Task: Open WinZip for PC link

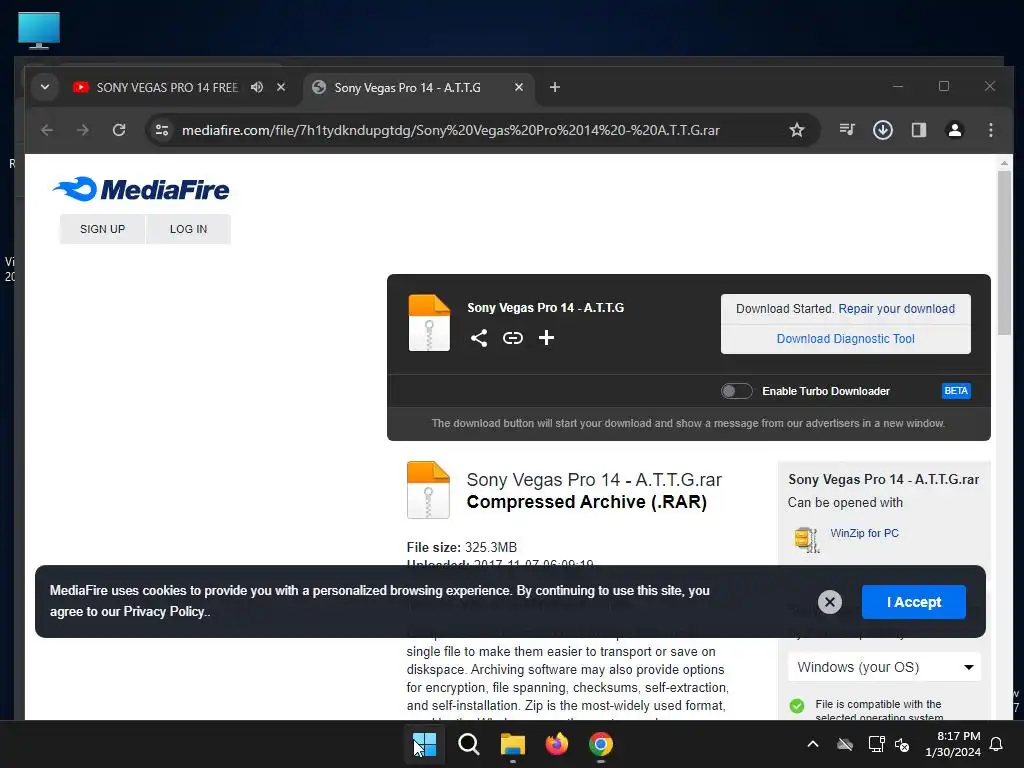Action: point(864,534)
